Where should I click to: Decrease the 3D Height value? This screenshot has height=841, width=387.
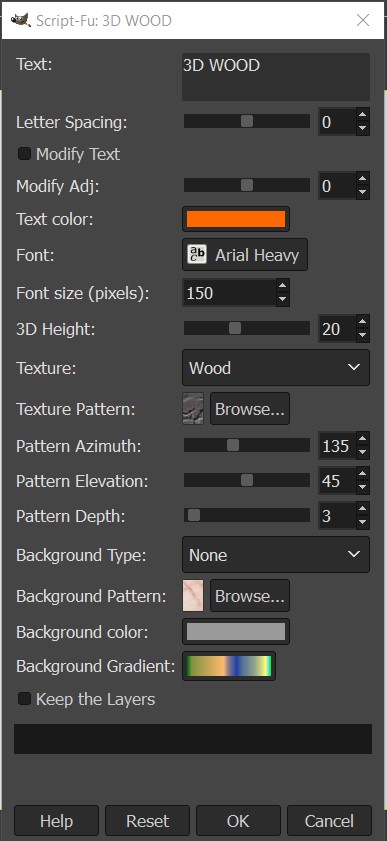363,335
